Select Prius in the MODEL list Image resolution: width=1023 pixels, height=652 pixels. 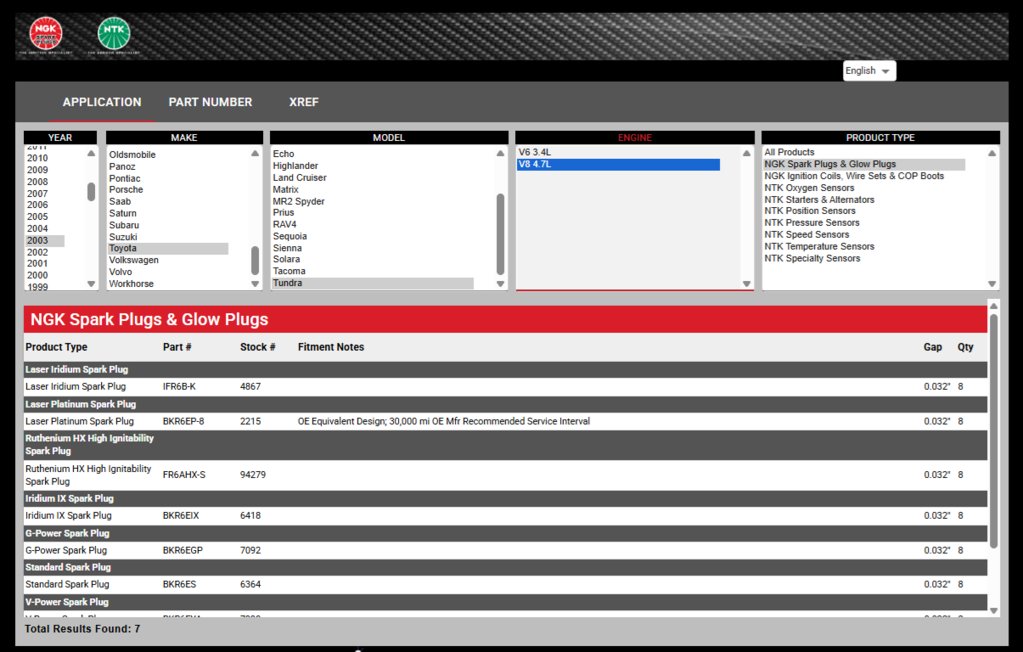283,212
